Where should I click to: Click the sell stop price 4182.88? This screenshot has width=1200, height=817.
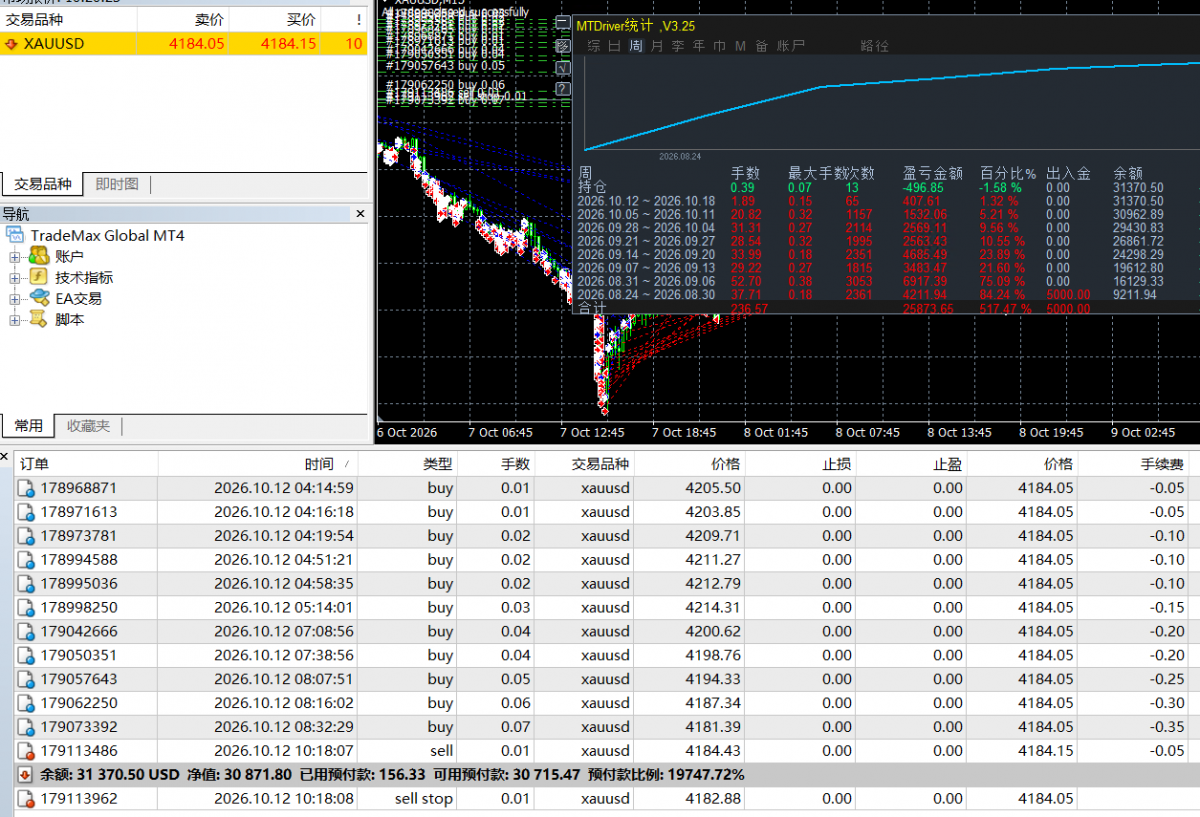point(713,799)
